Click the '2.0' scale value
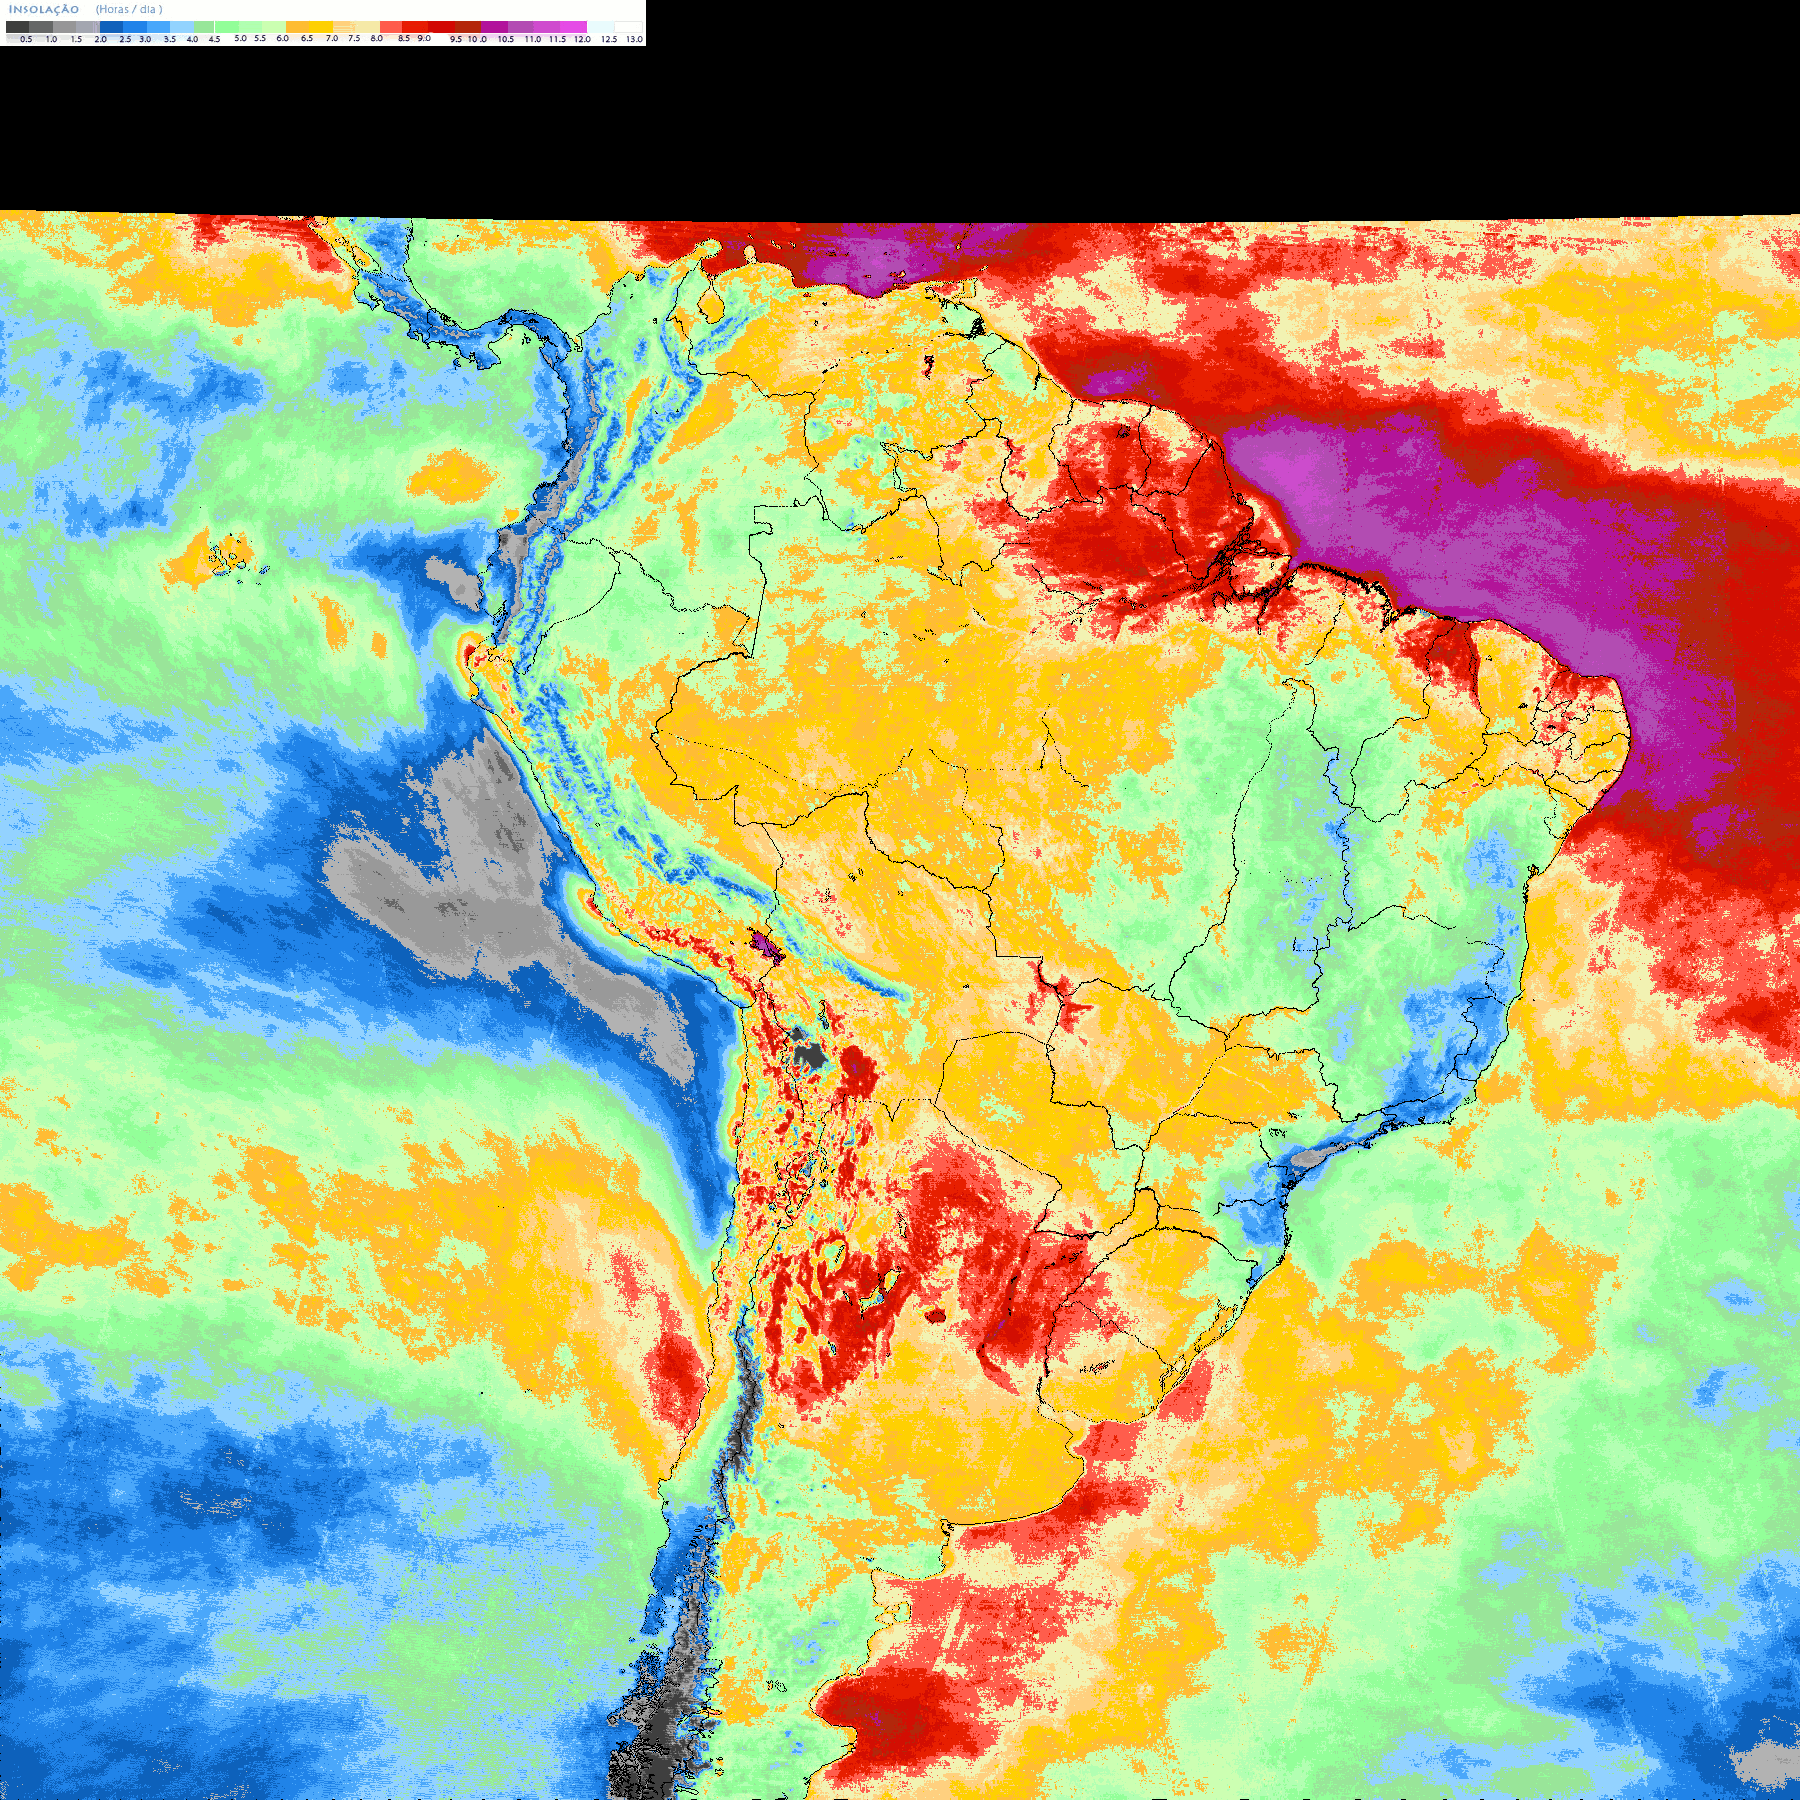The image size is (1800, 1800). [100, 39]
